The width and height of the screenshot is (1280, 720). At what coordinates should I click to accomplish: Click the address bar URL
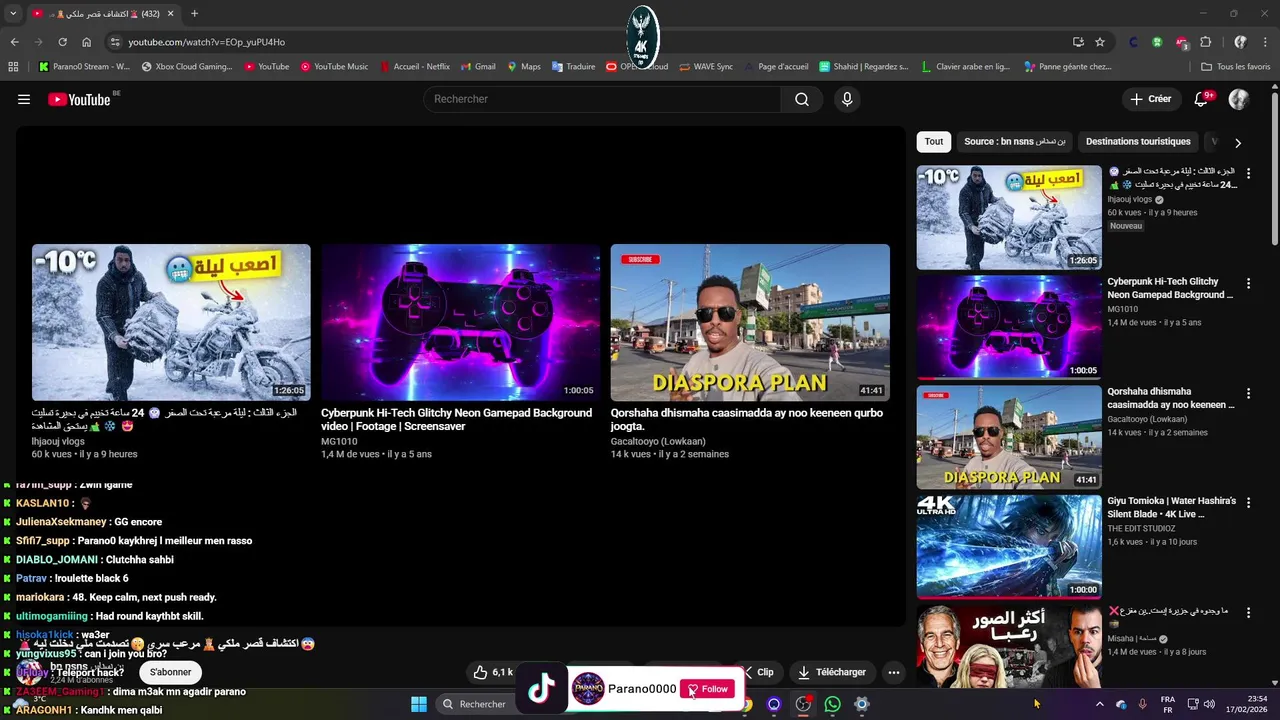click(x=206, y=42)
